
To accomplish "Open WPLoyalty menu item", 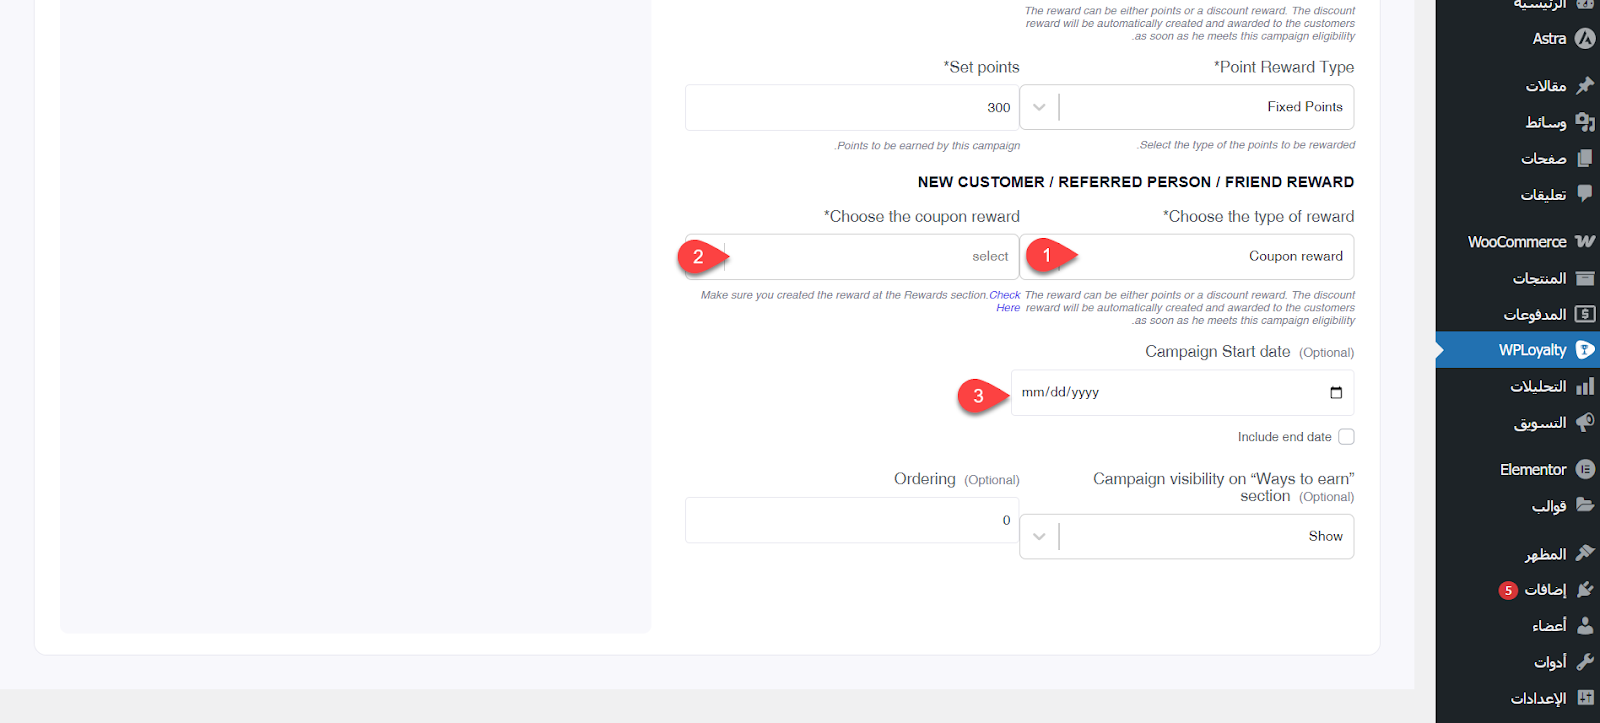I will point(1517,350).
